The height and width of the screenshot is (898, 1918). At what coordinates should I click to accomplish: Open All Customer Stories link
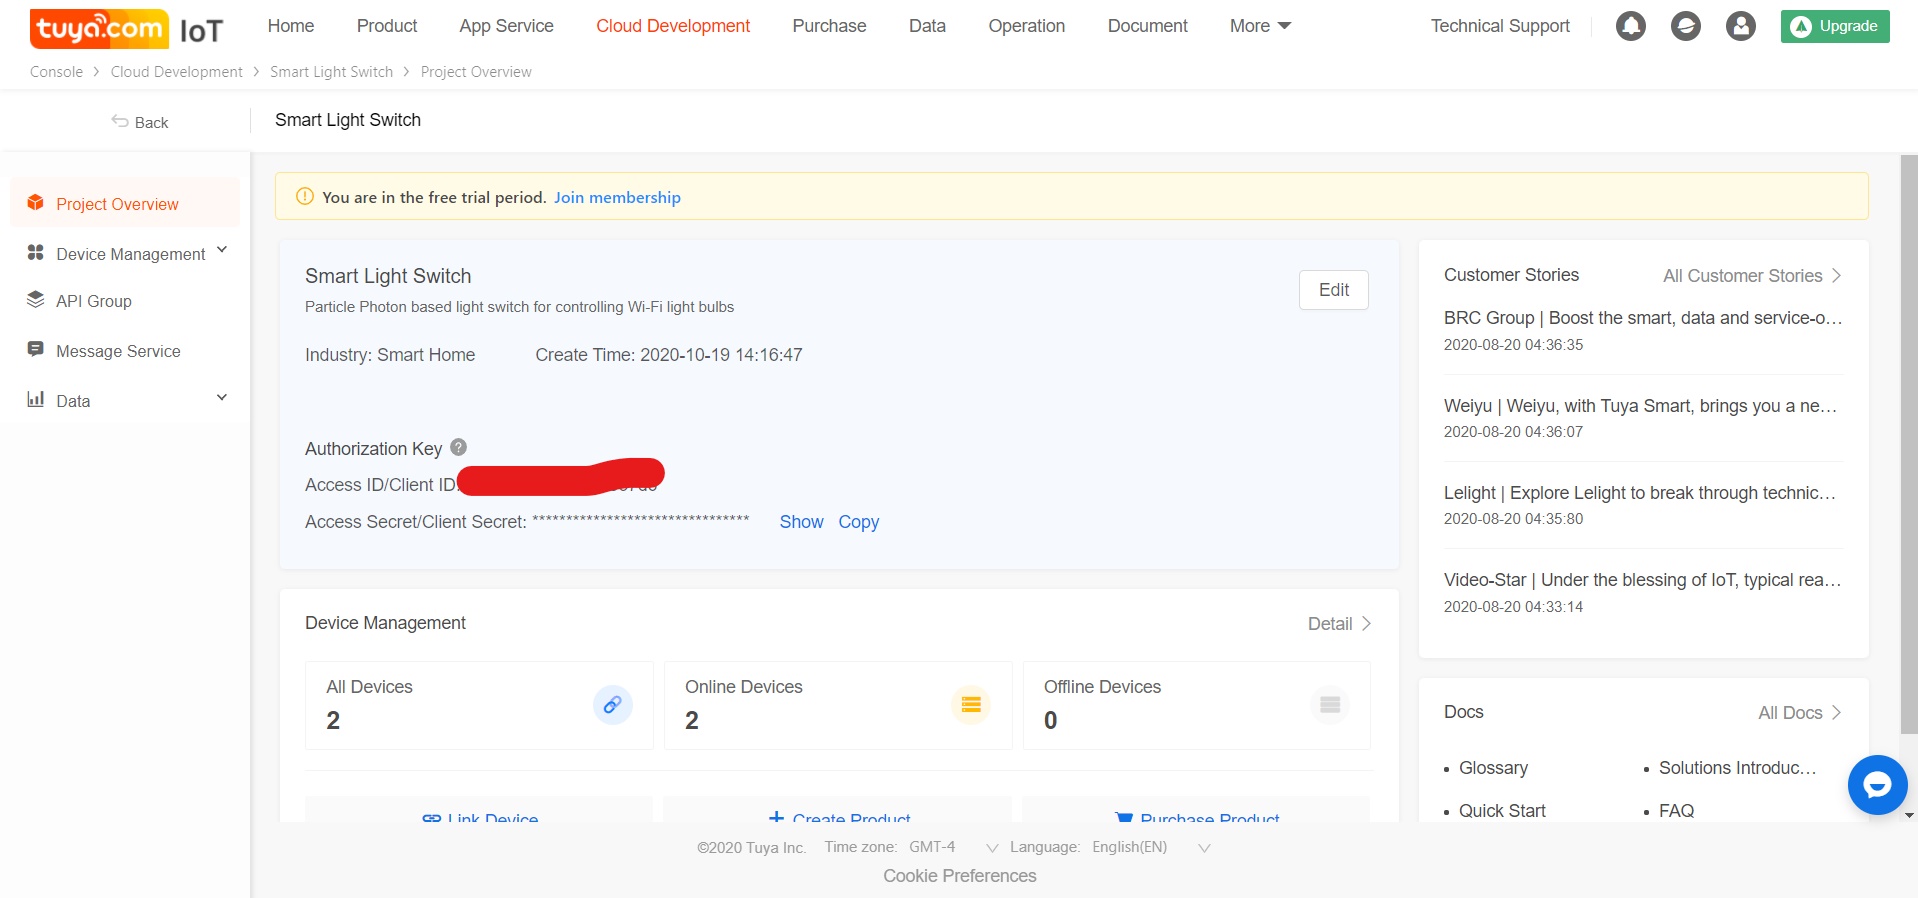[x=1752, y=276]
